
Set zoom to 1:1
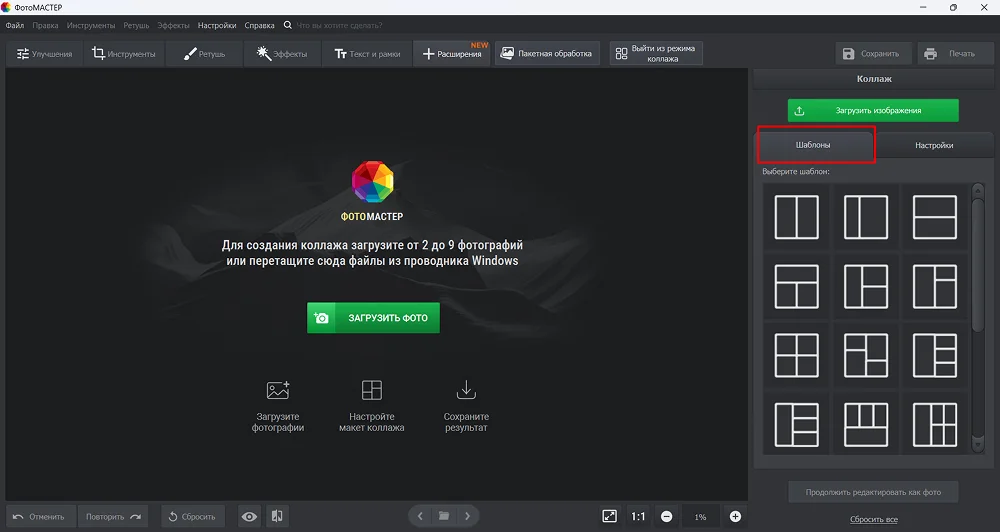[638, 517]
